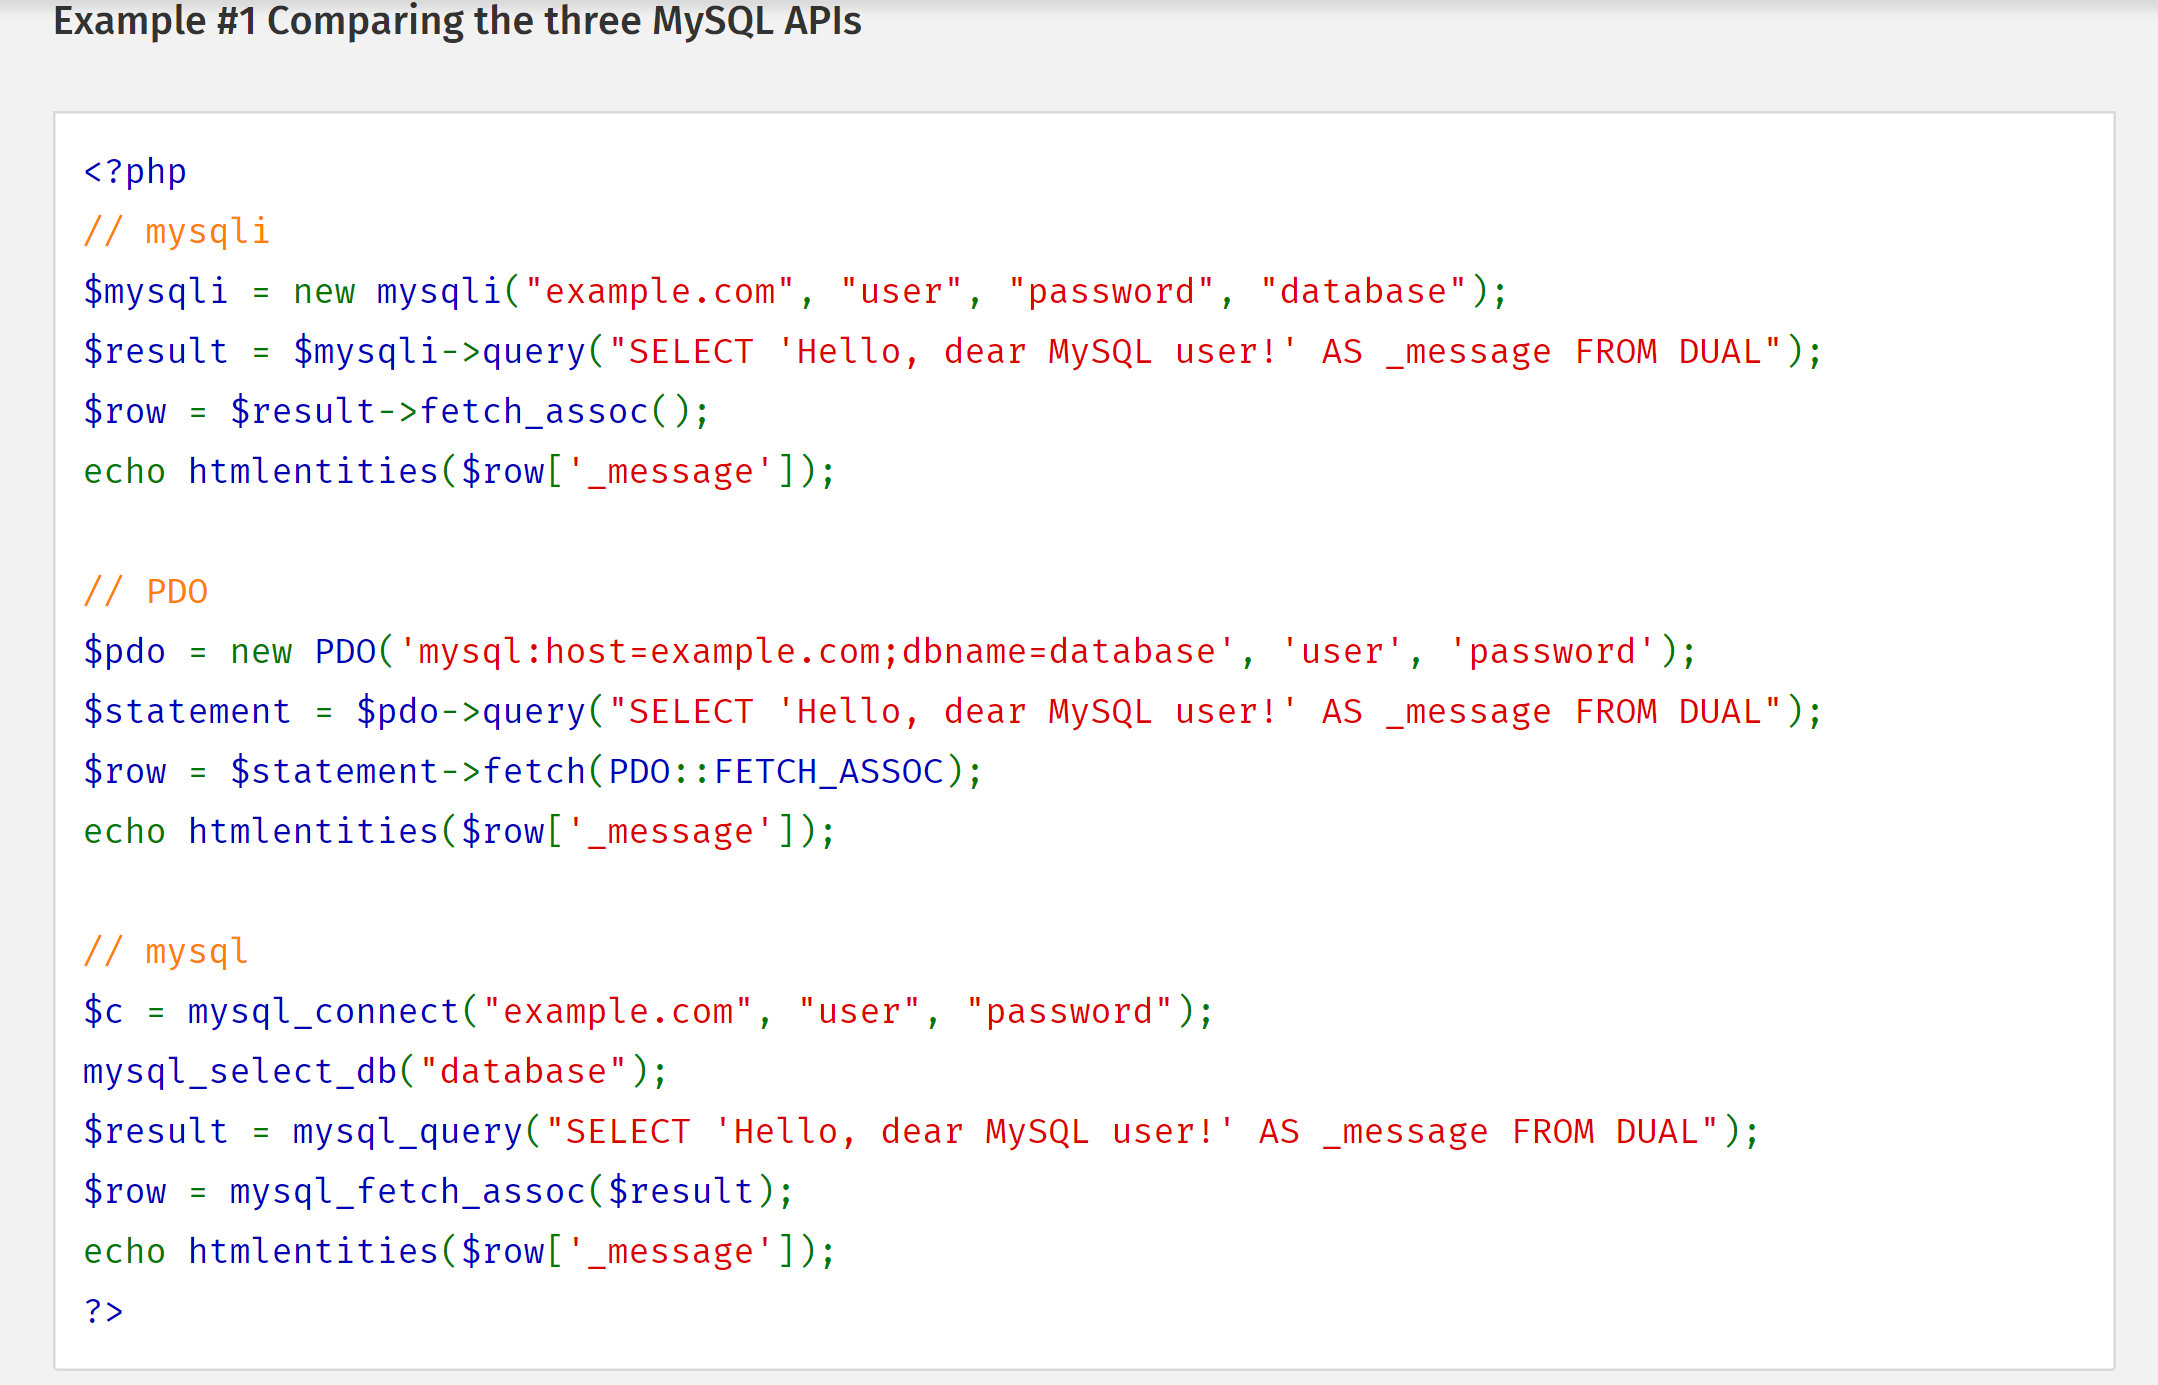Click the mysql_fetch_assoc function name
This screenshot has width=2158, height=1385.
tap(407, 1192)
